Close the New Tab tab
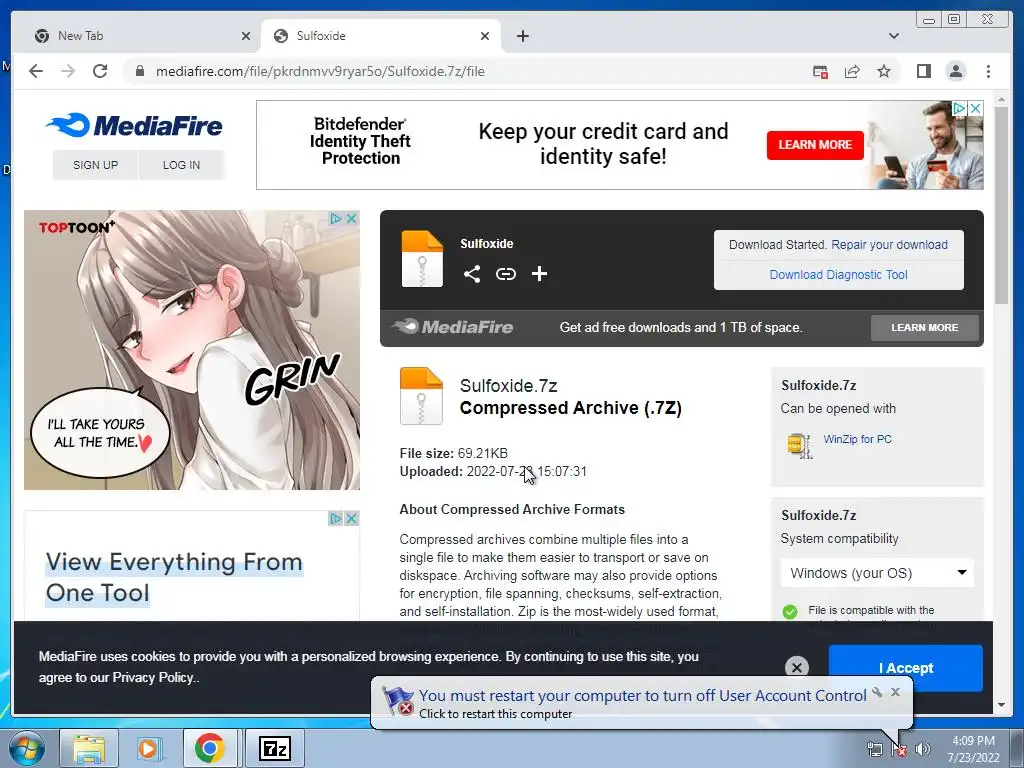Image resolution: width=1024 pixels, height=768 pixels. coord(246,36)
